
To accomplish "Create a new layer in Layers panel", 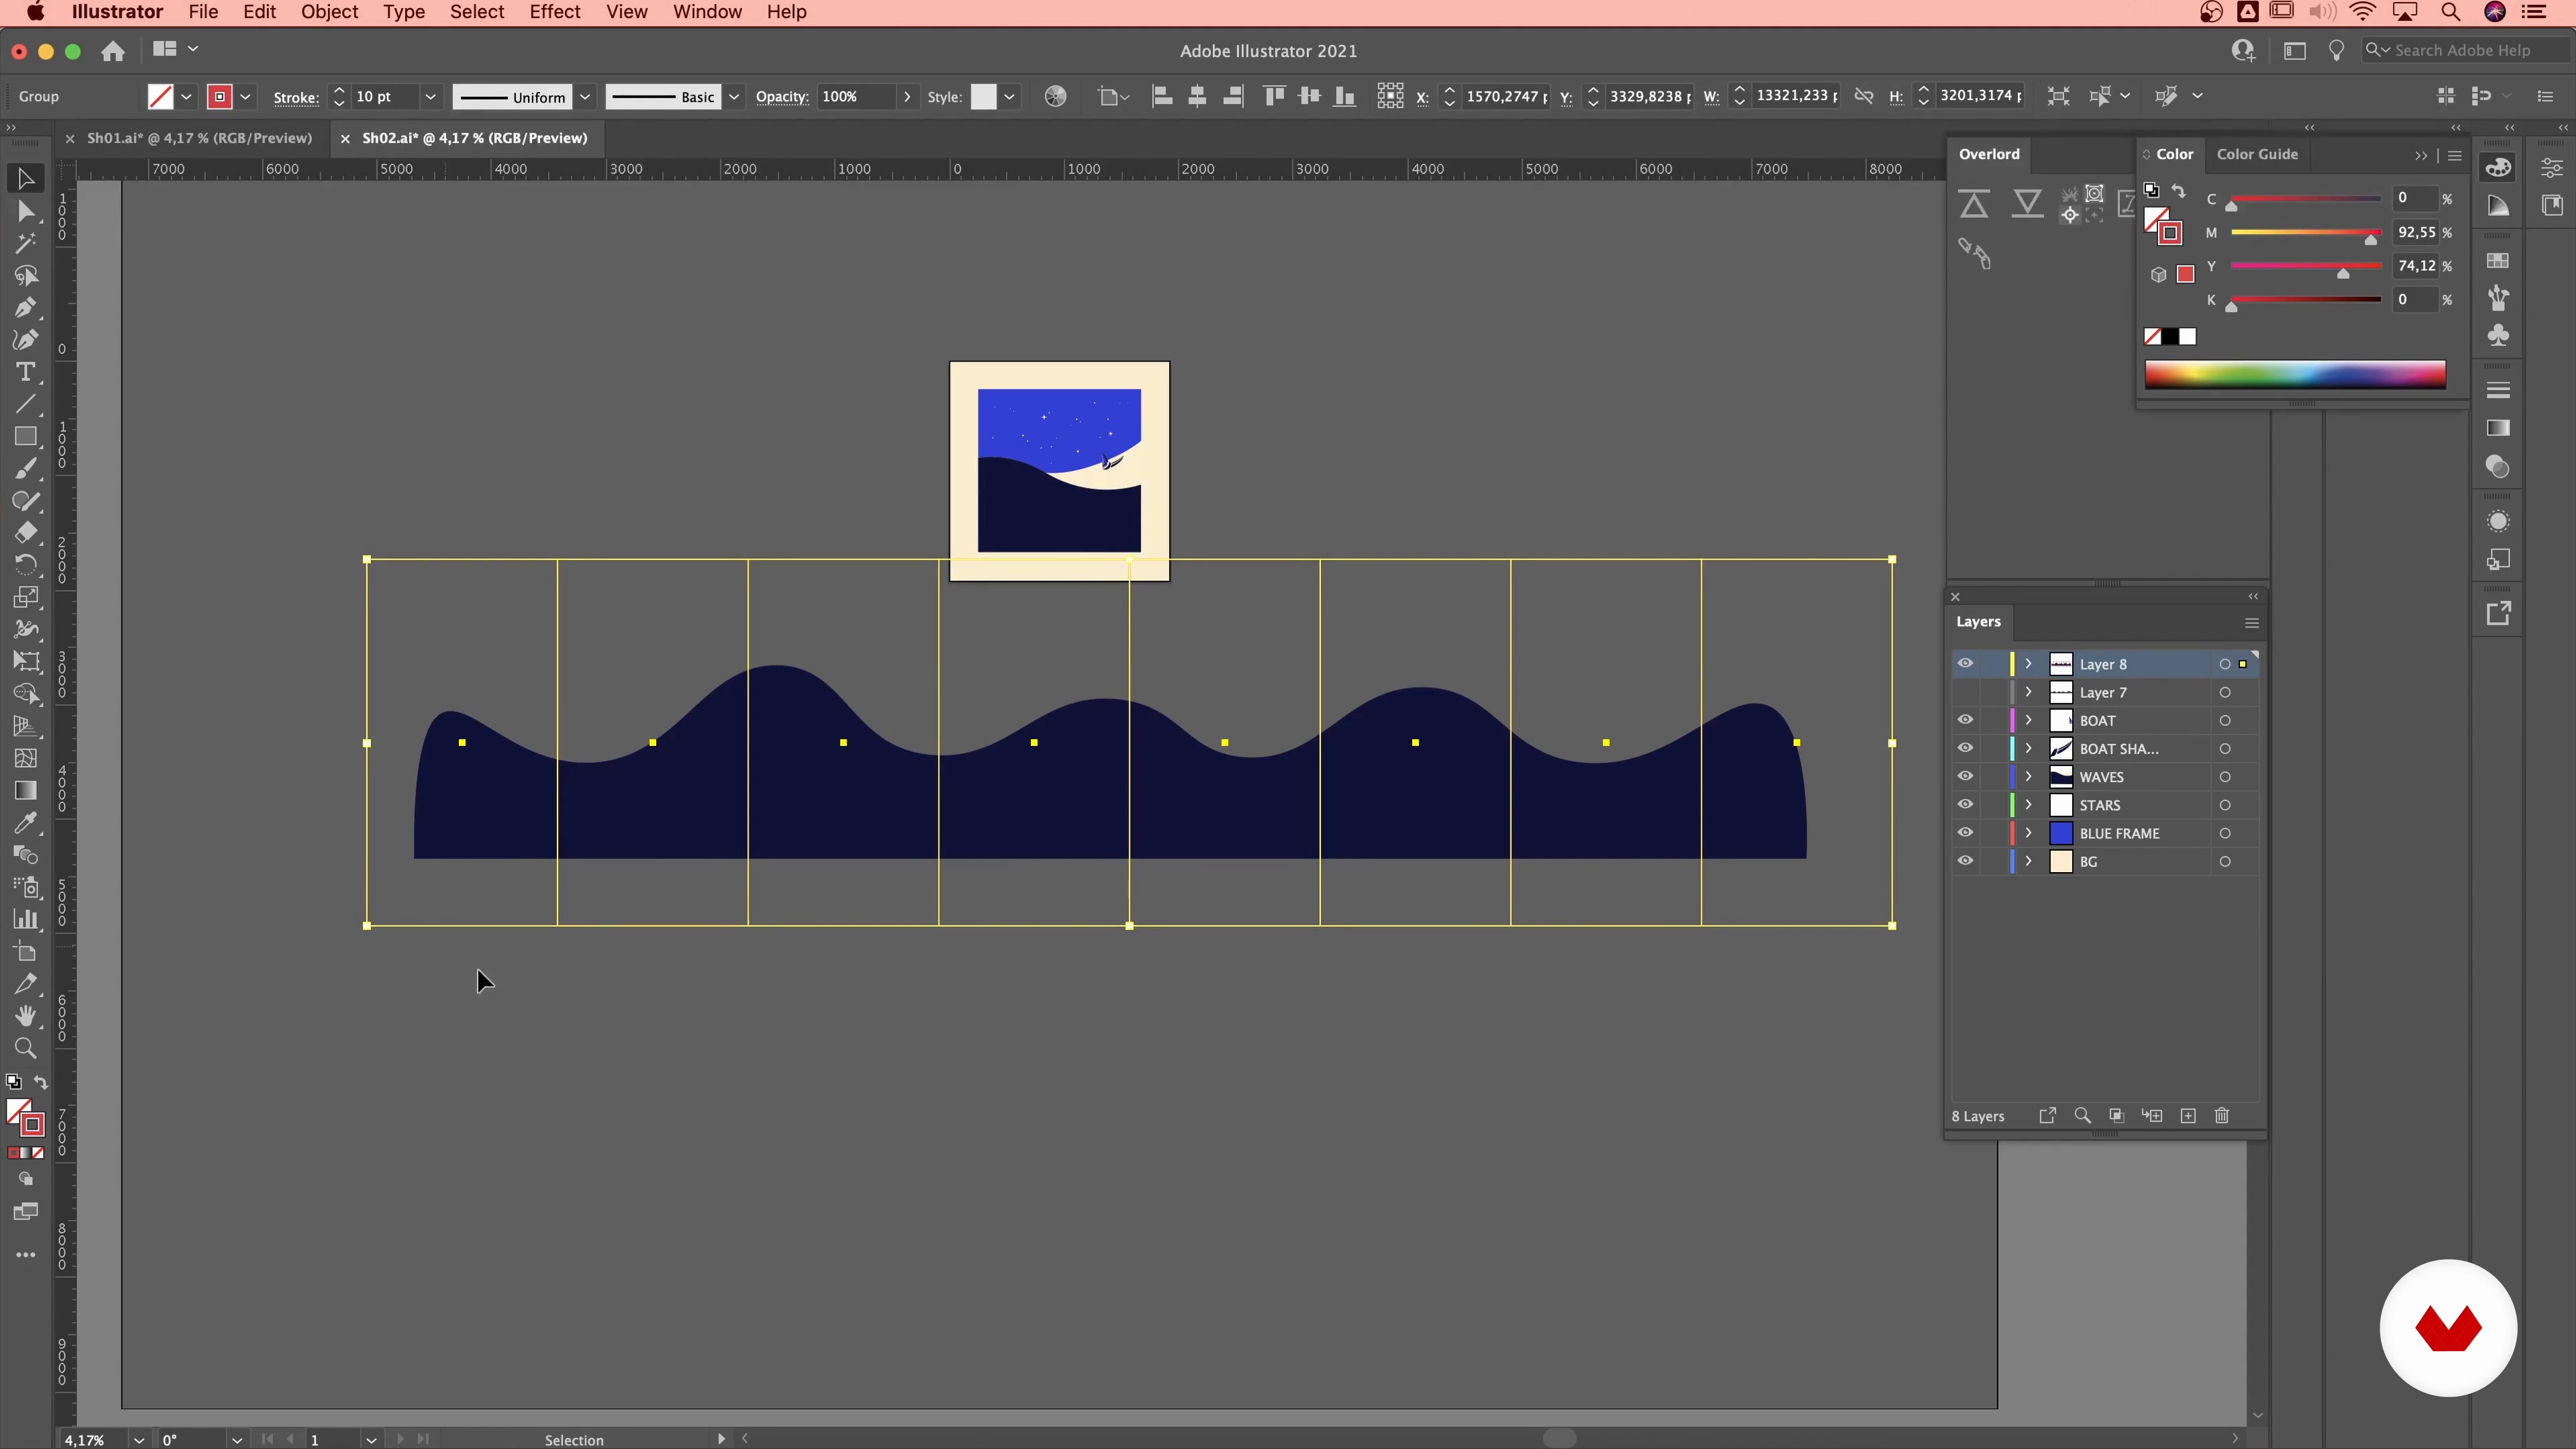I will (2188, 1115).
